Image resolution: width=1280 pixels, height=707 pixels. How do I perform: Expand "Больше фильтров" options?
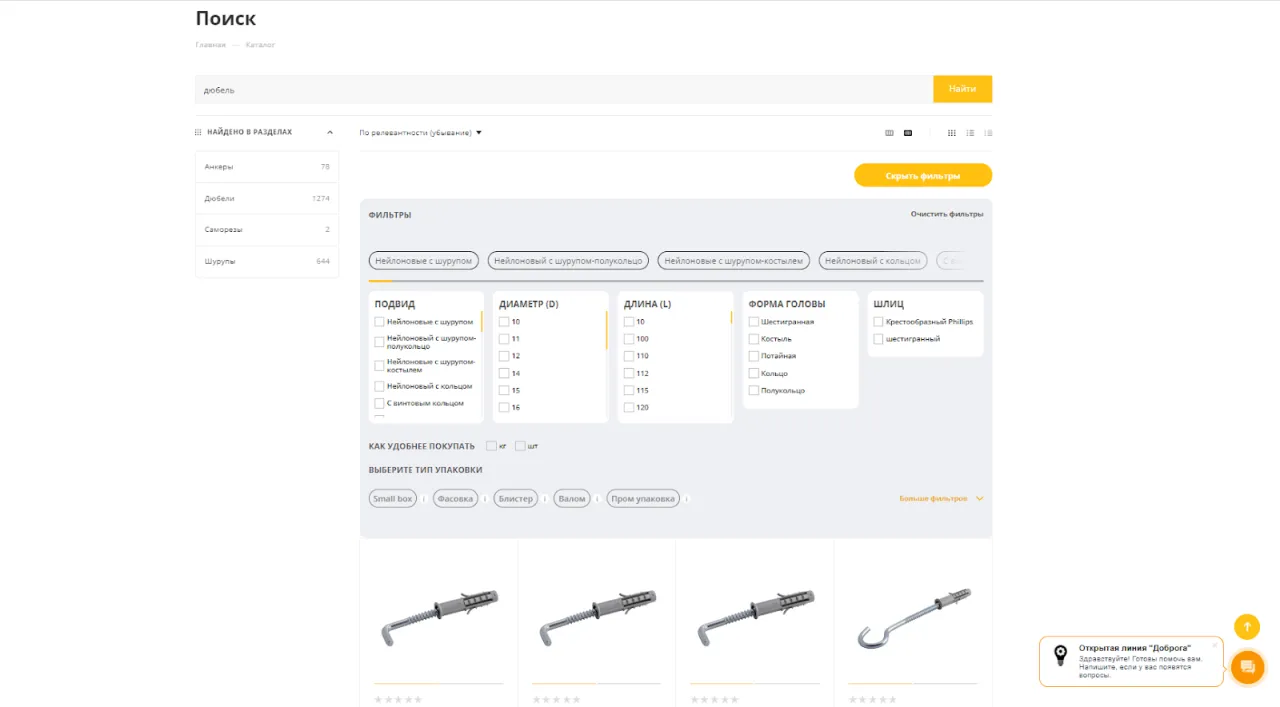940,498
